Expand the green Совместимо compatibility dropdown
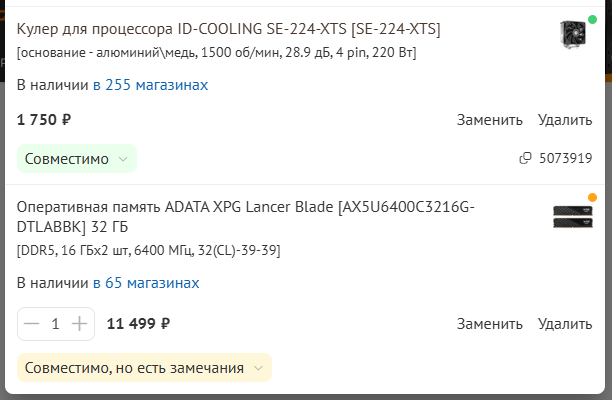 [x=77, y=158]
